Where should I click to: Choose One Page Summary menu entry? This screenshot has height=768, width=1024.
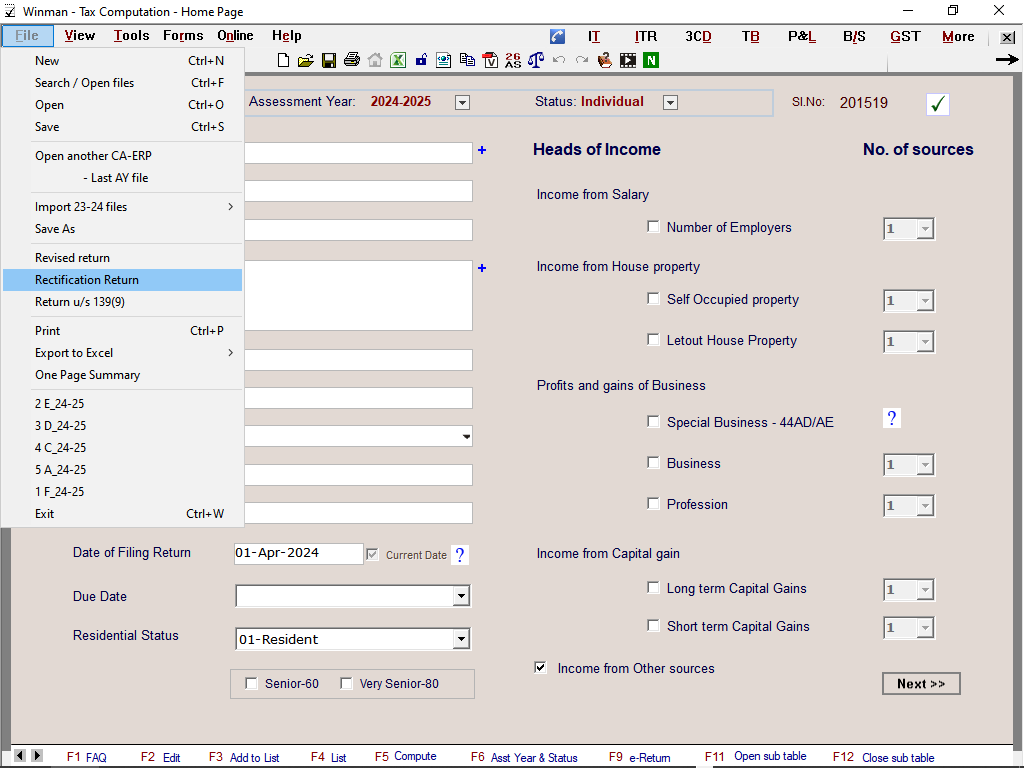pos(87,375)
